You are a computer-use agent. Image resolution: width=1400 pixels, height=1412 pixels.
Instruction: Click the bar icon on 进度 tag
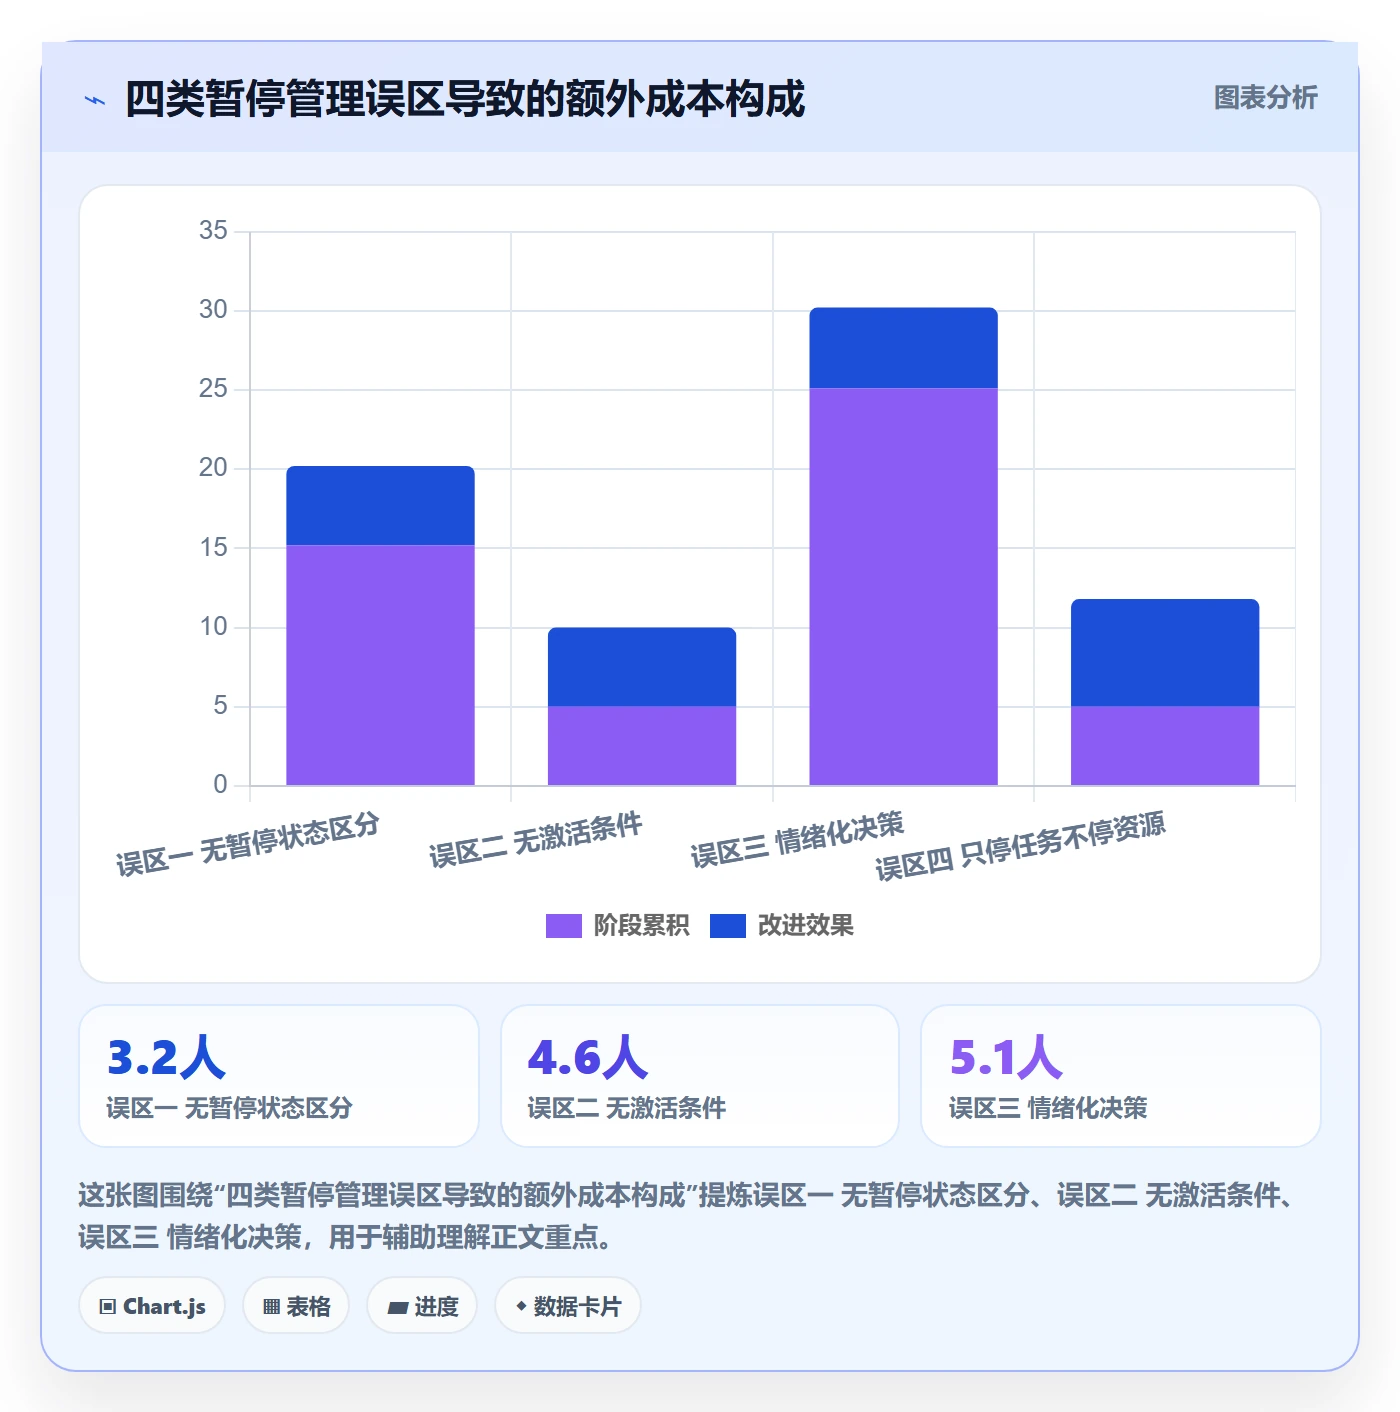(398, 1307)
